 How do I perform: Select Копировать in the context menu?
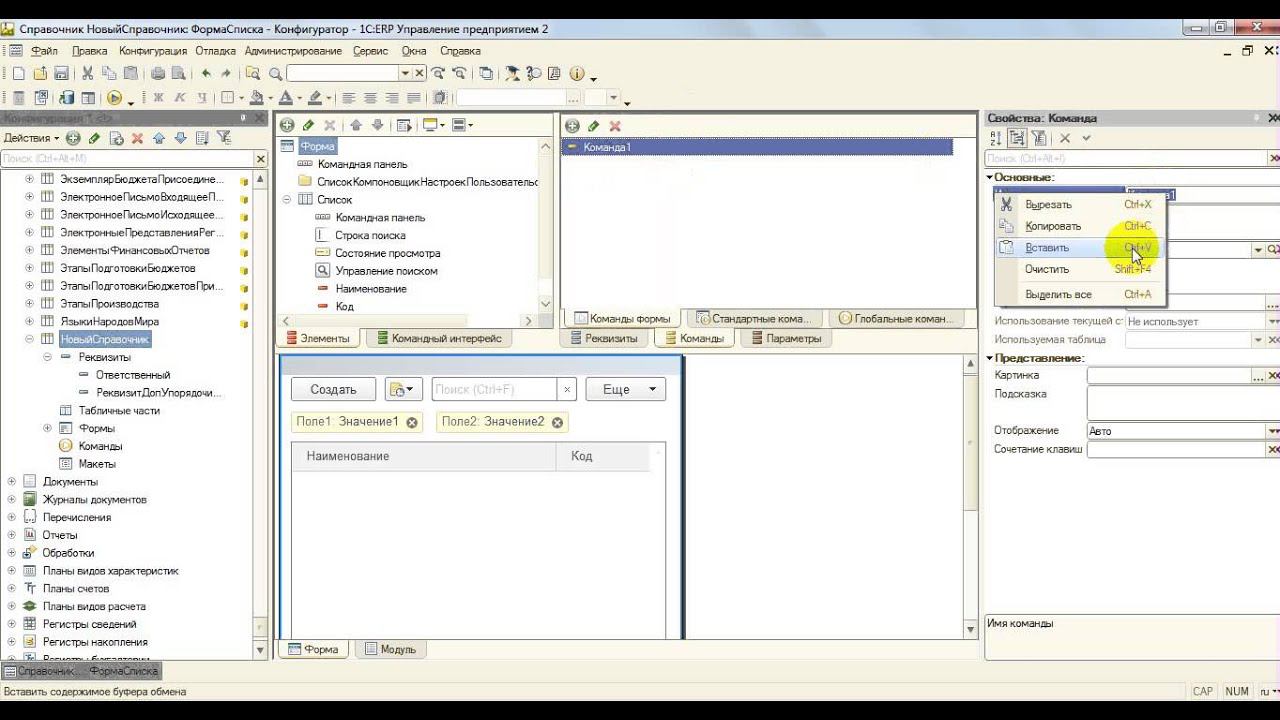tap(1080, 226)
